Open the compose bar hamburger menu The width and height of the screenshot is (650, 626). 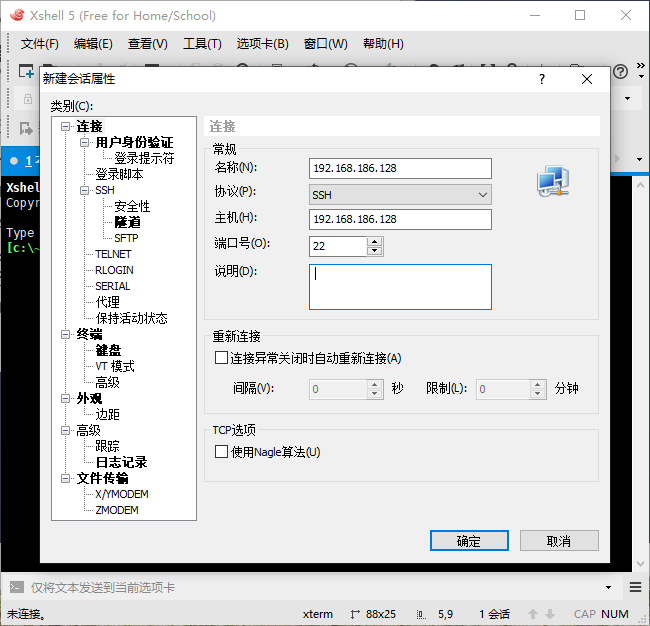(635, 587)
